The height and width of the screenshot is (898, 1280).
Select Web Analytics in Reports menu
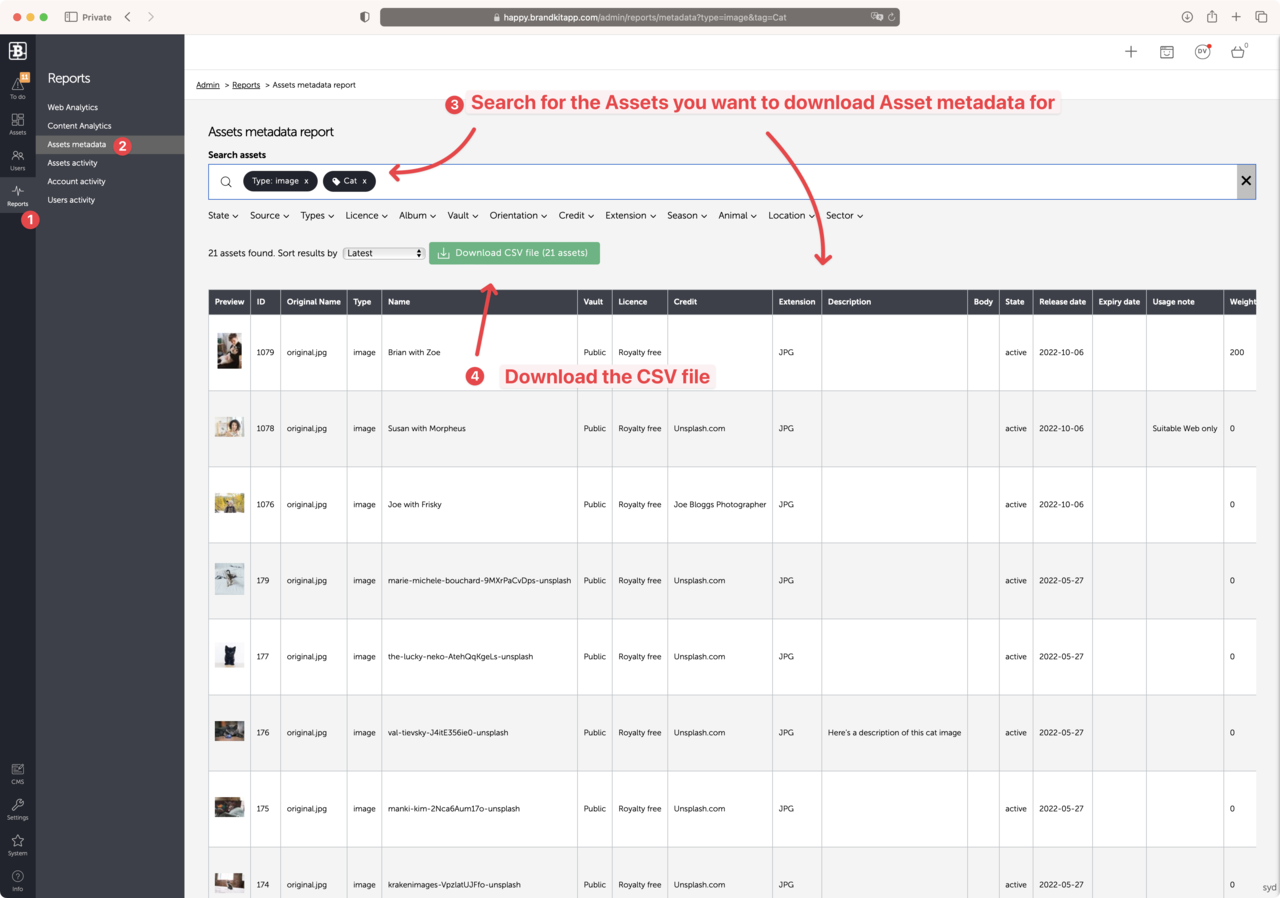pos(73,107)
